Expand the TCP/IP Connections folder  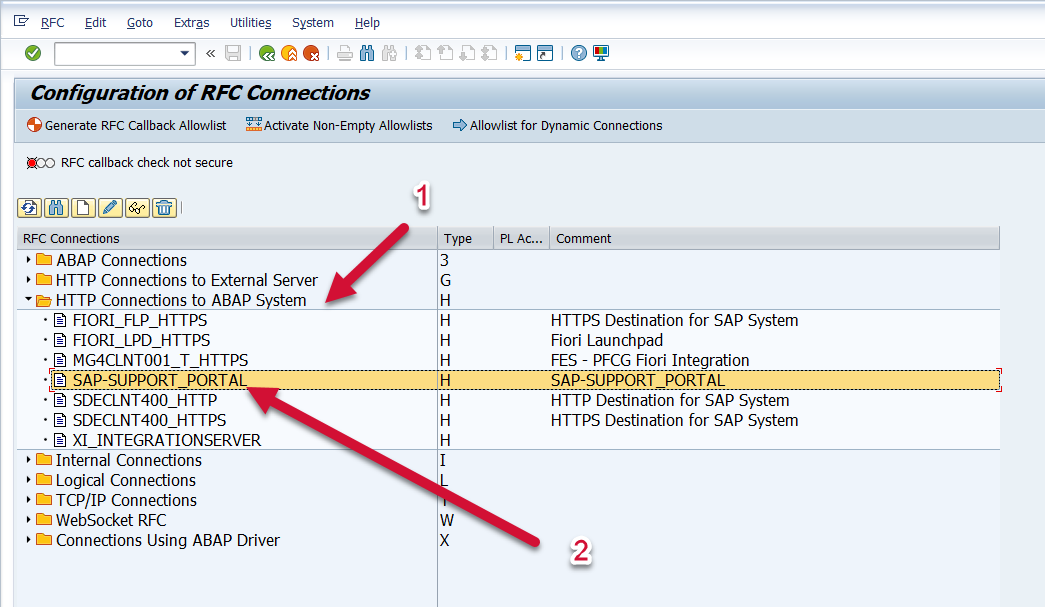coord(28,500)
